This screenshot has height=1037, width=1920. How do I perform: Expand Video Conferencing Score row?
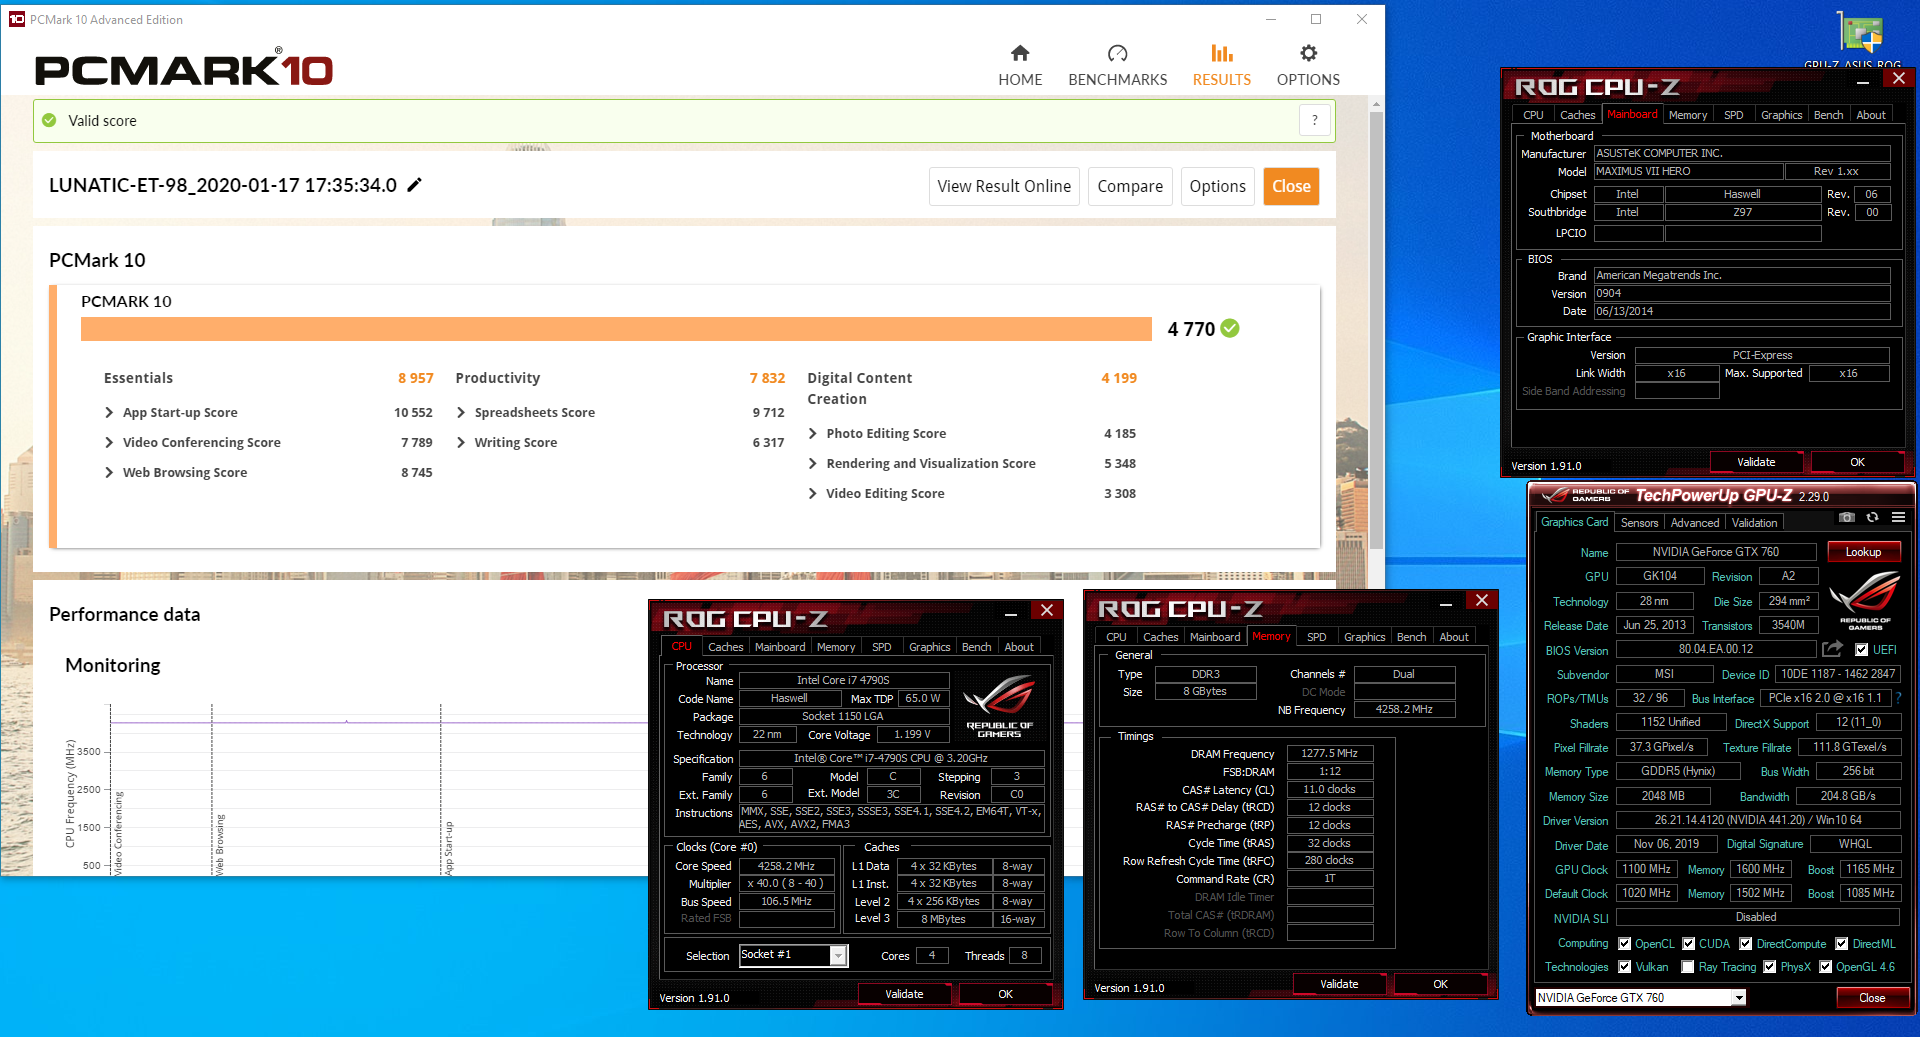(x=109, y=442)
